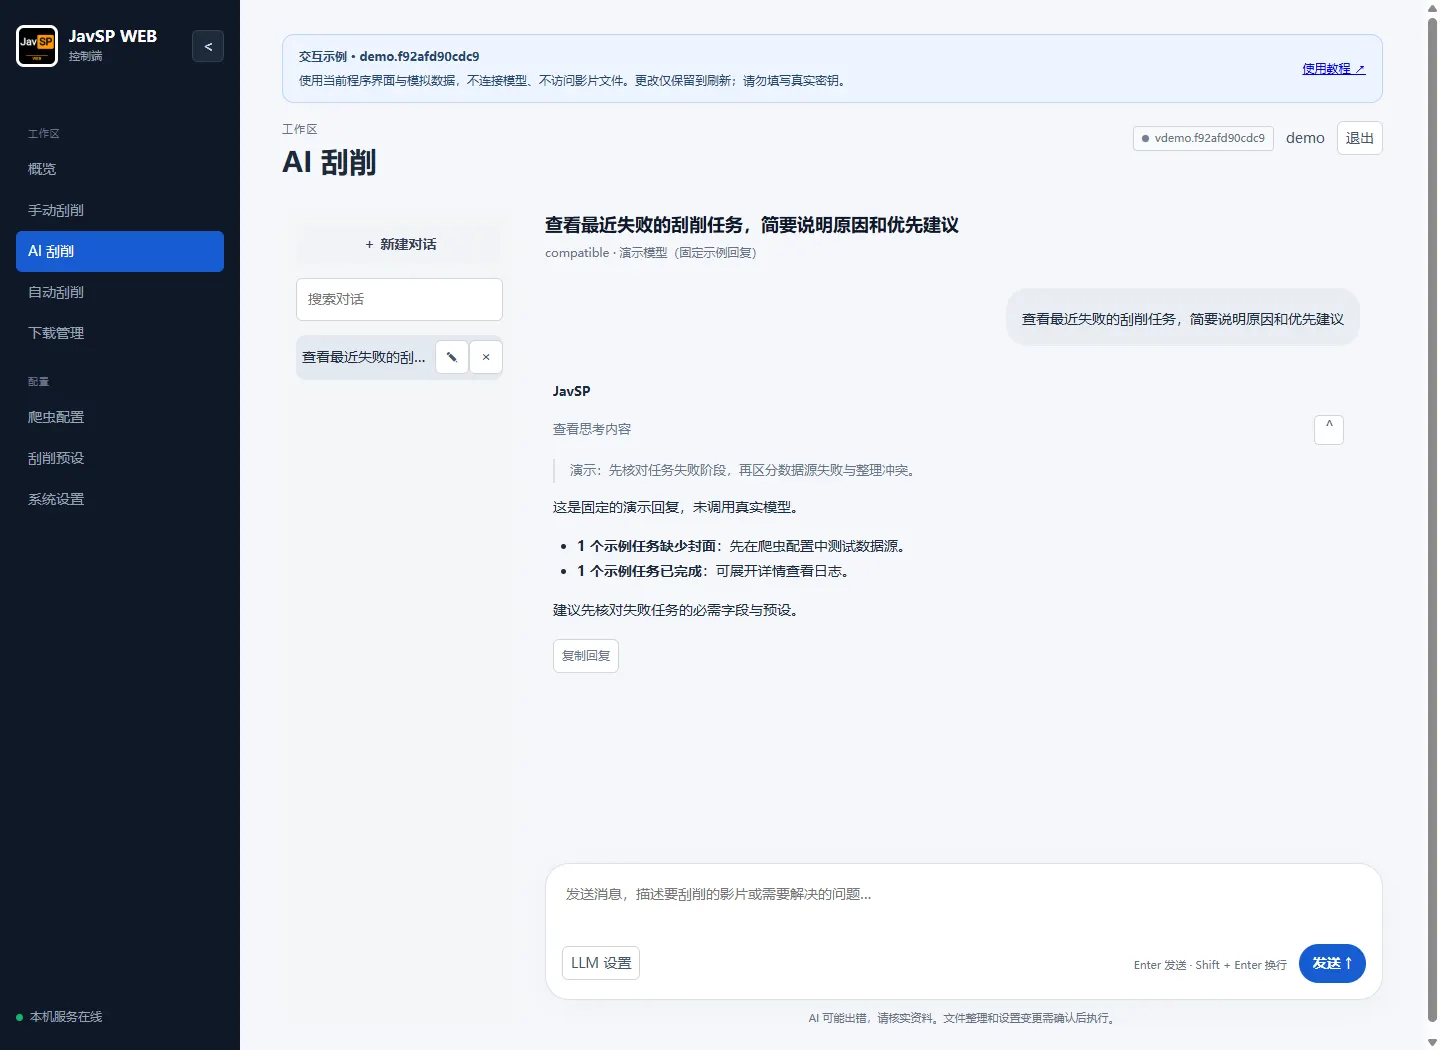This screenshot has height=1050, width=1440.
Task: Go to 刮削预设 page
Action: click(120, 458)
